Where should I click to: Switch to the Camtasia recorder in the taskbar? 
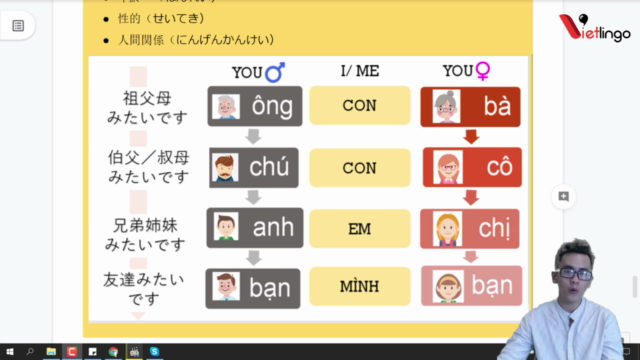click(72, 351)
